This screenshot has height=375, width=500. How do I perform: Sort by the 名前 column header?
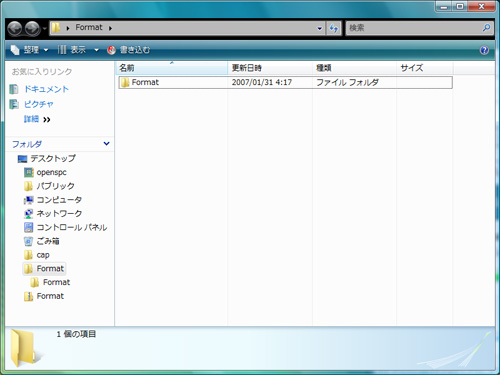pyautogui.click(x=172, y=68)
